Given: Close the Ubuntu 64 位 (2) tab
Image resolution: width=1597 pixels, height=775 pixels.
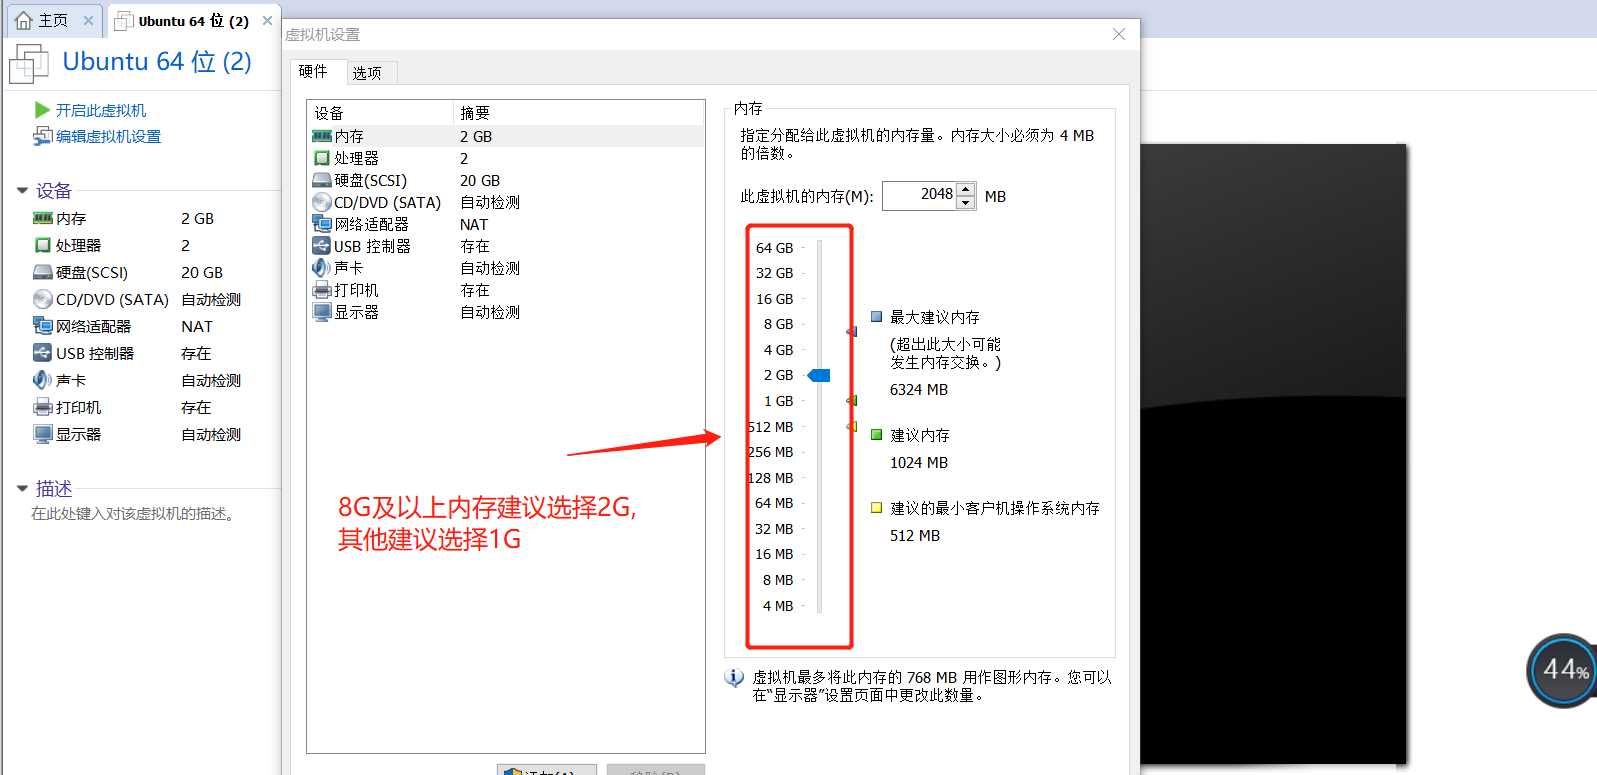Looking at the screenshot, I should click(x=267, y=20).
